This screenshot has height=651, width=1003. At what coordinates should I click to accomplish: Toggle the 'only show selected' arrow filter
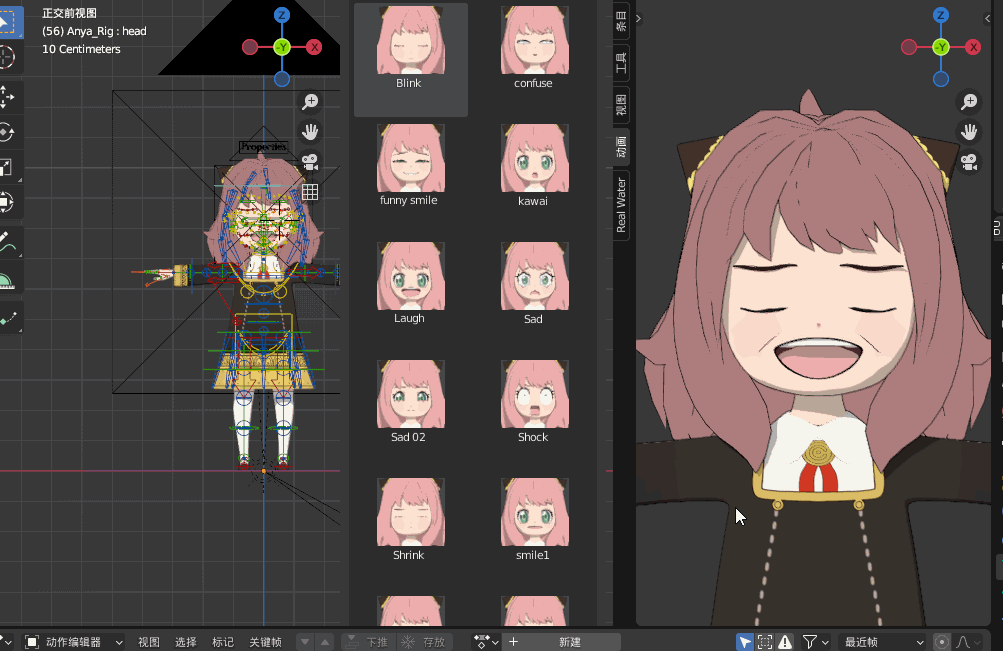click(x=745, y=642)
